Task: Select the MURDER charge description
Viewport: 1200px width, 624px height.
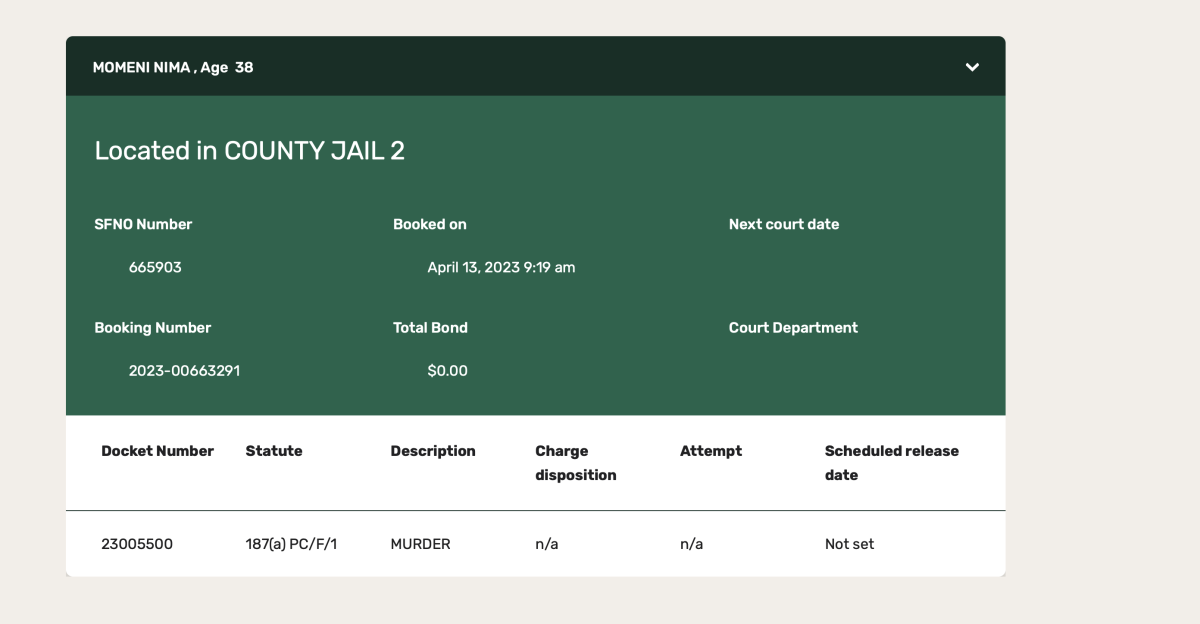Action: coord(420,543)
